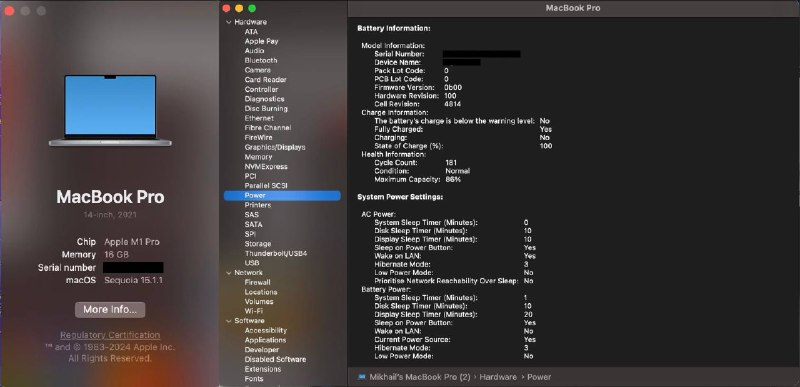Collapse the Hardware section in sidebar
Screen dimensions: 800x387
[x=228, y=22]
